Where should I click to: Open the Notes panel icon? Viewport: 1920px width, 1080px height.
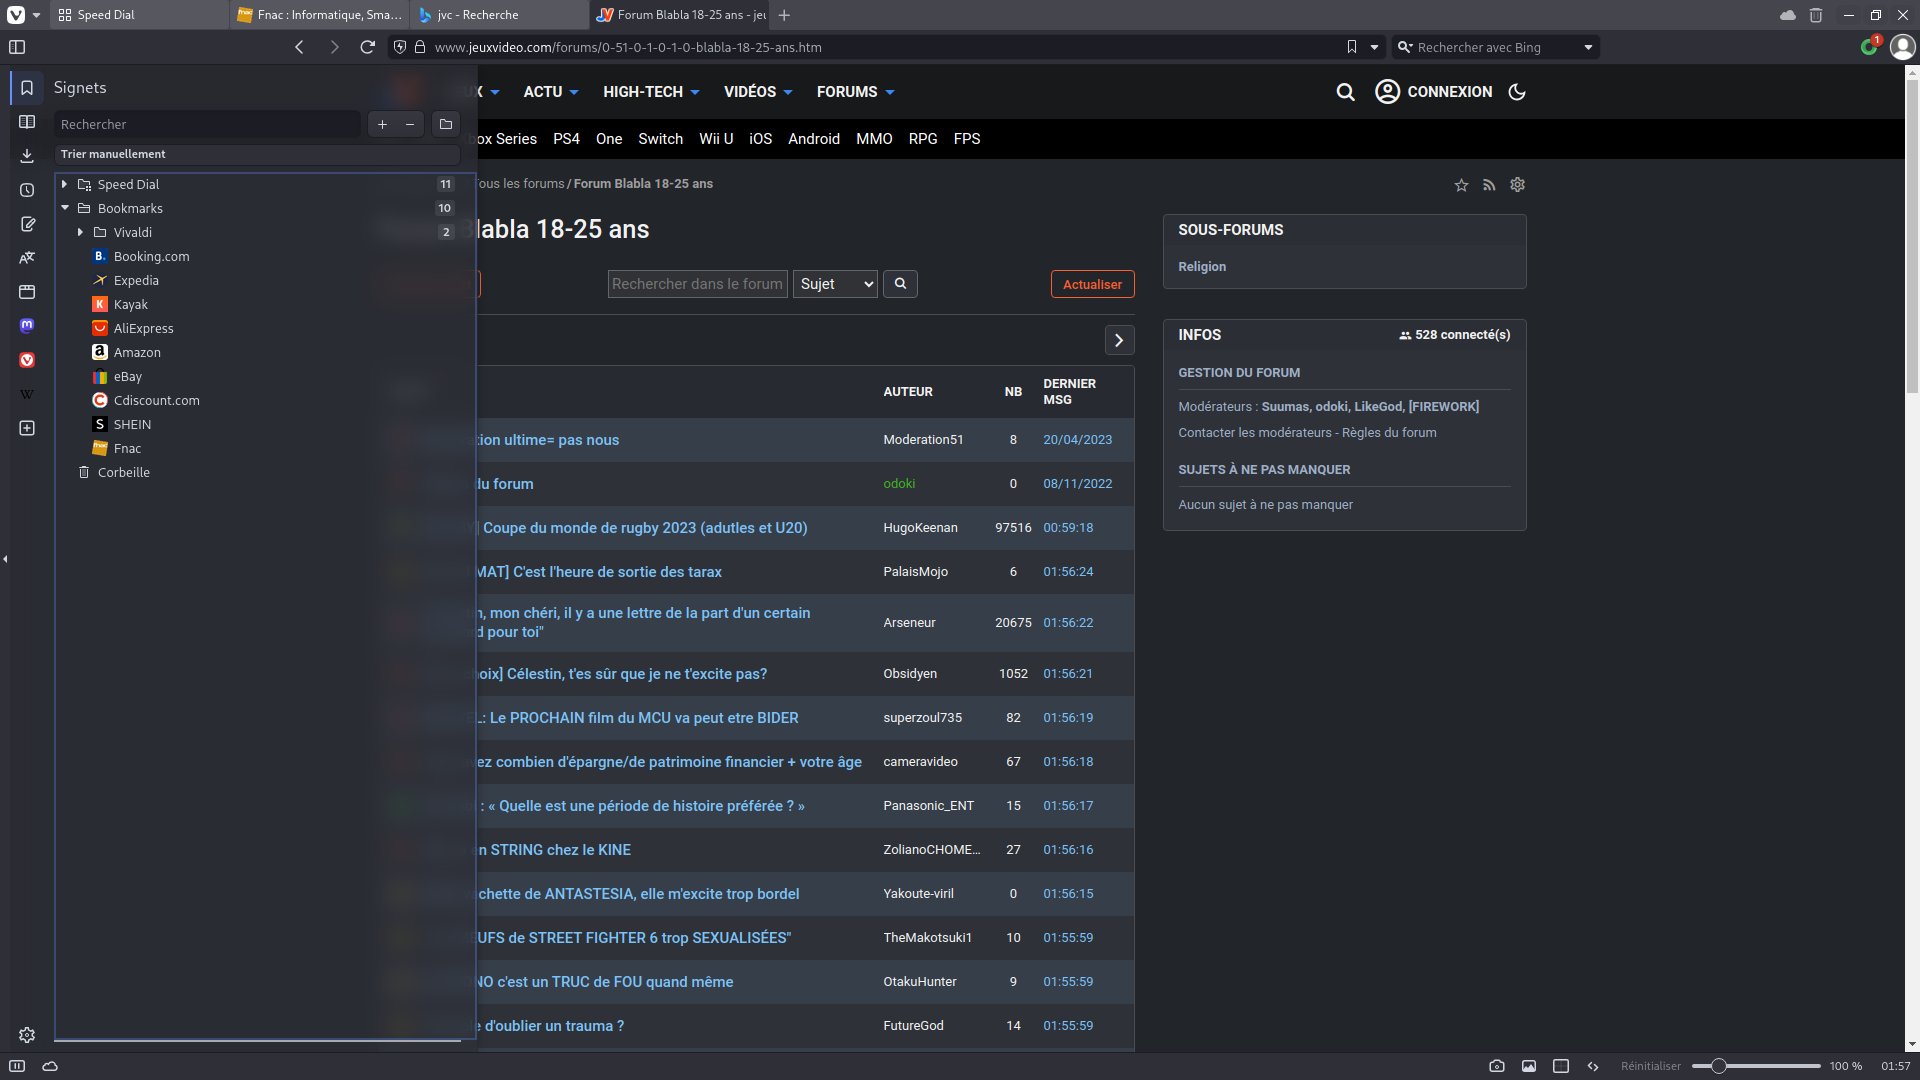click(x=27, y=224)
